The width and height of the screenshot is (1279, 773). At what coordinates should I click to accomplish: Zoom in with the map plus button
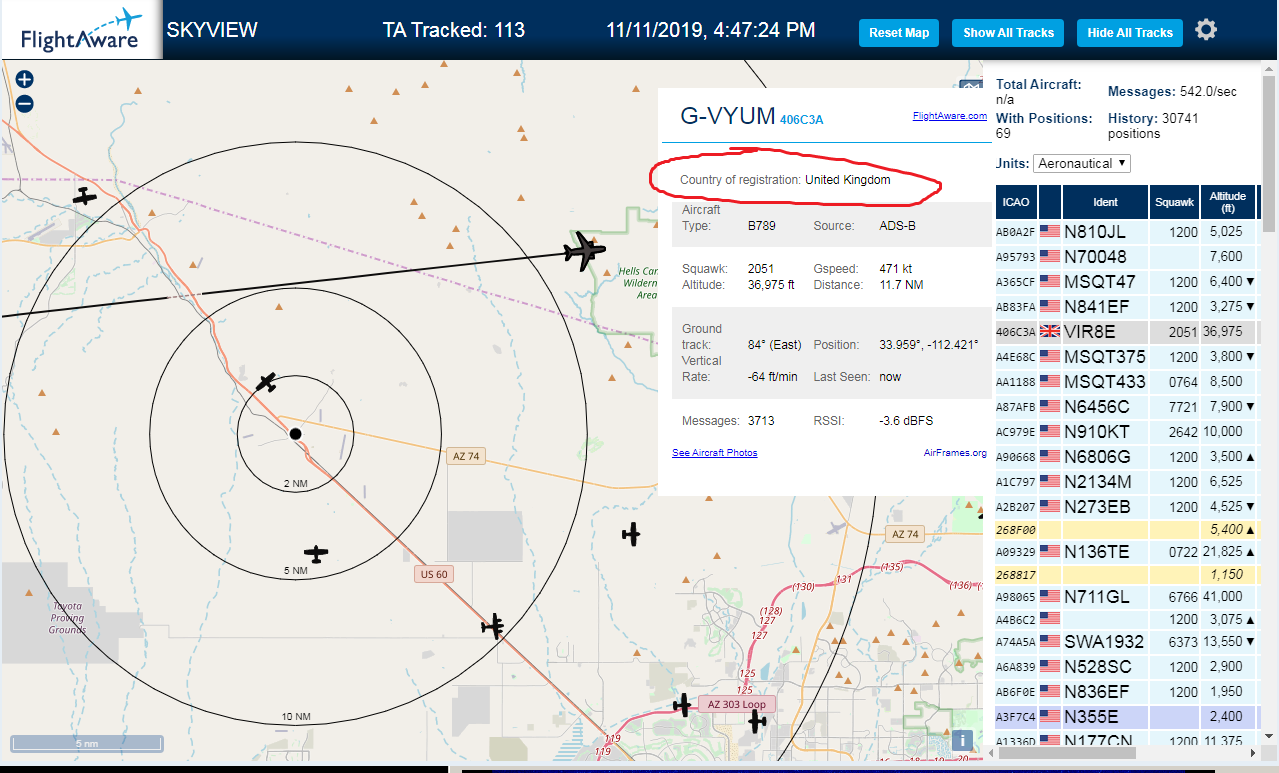(25, 79)
